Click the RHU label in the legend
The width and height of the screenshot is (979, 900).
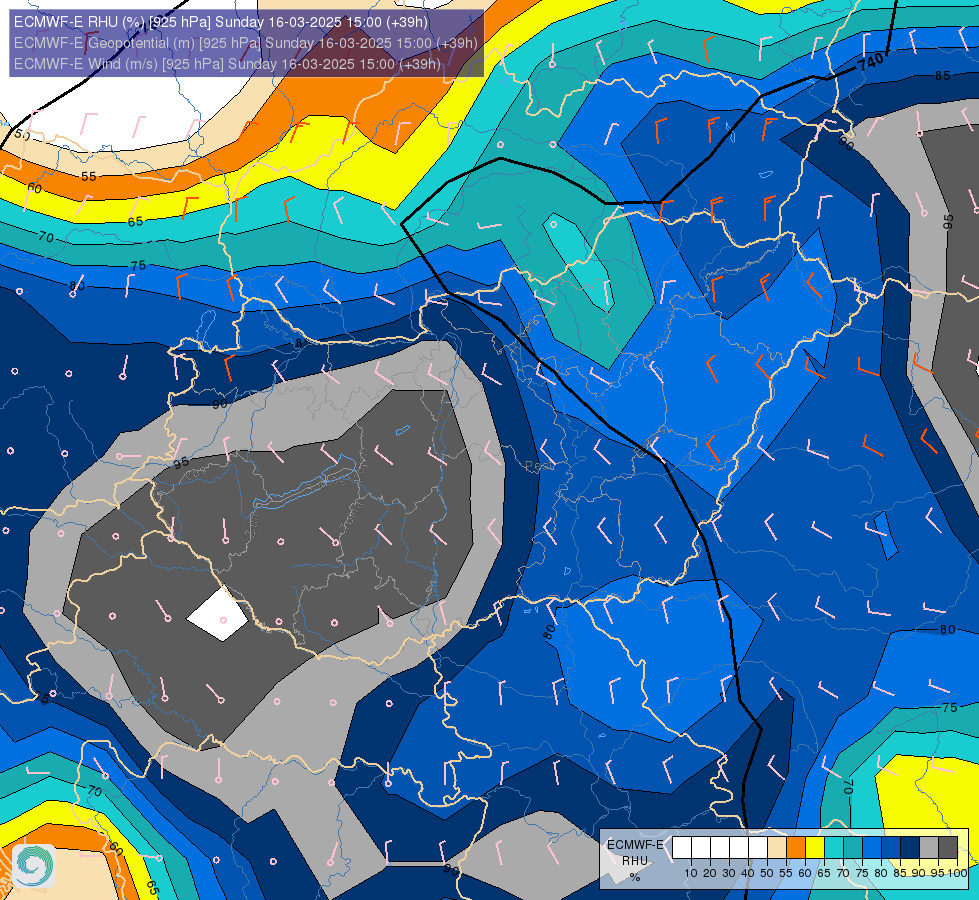click(635, 861)
